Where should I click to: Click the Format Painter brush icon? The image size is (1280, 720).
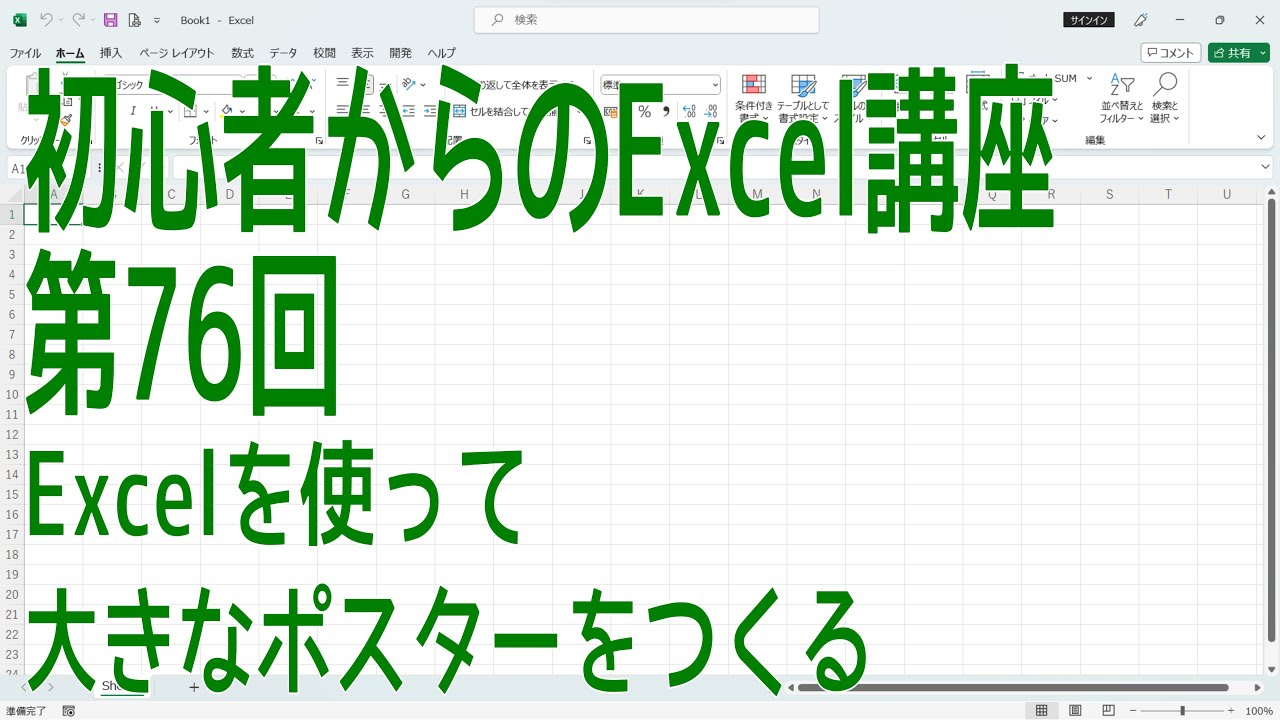(x=66, y=118)
